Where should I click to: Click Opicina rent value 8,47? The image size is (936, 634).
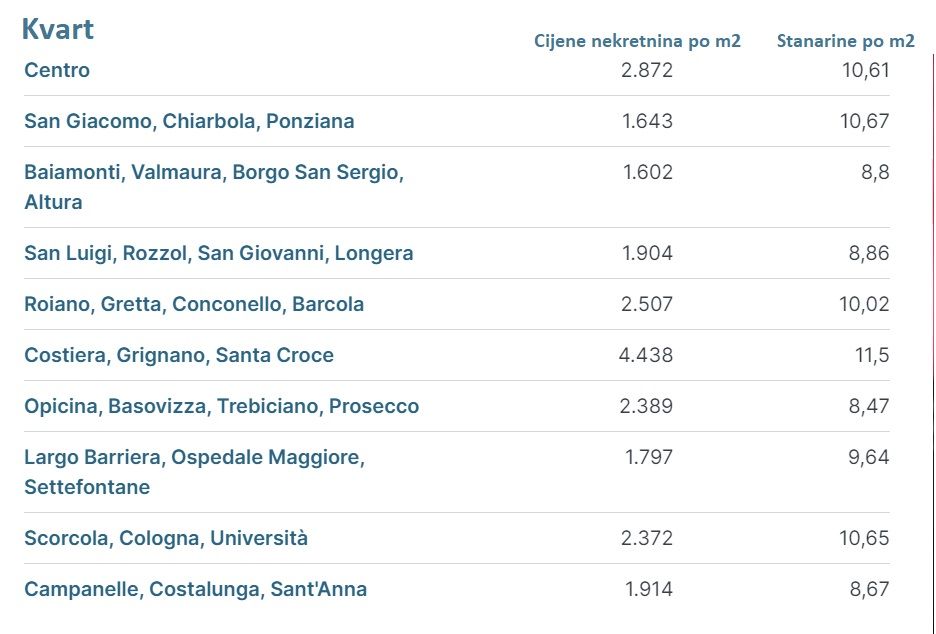point(868,406)
